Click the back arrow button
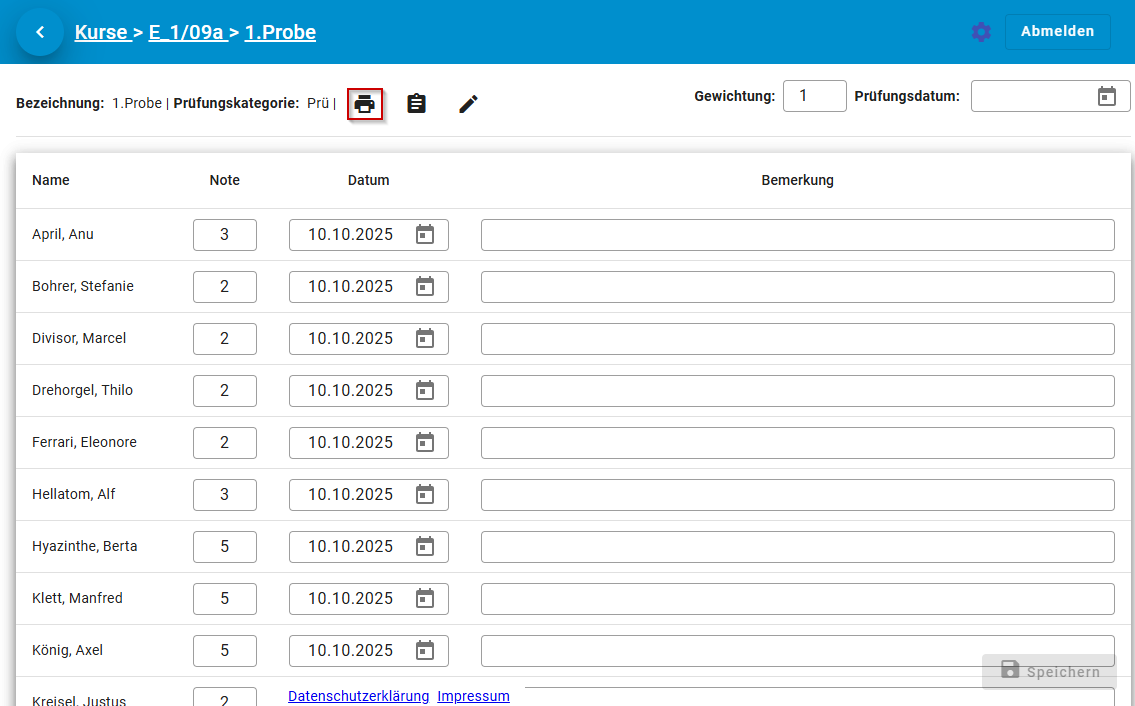The height and width of the screenshot is (706, 1135). point(40,32)
